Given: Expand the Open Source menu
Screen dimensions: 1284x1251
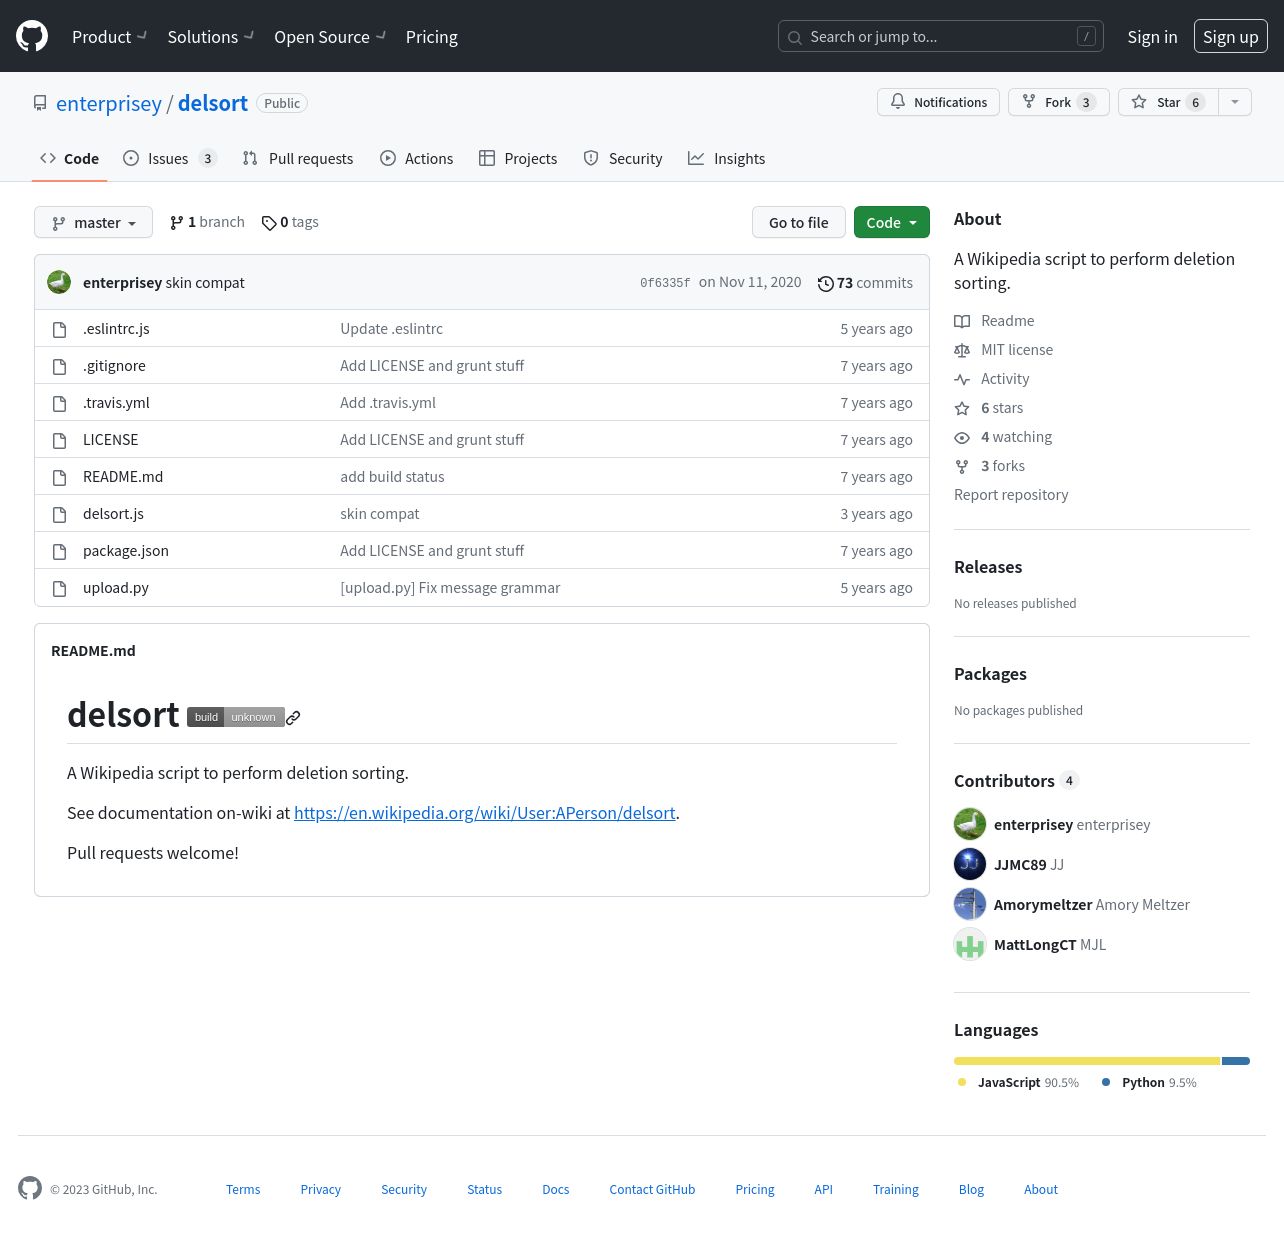Looking at the screenshot, I should coord(330,37).
